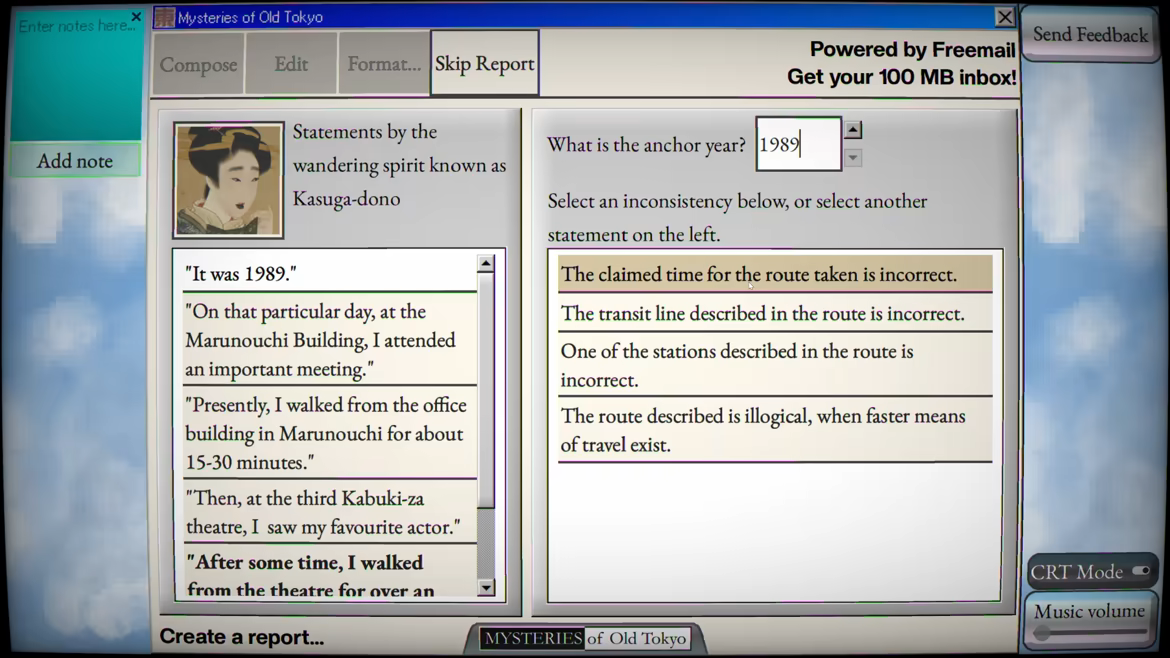The height and width of the screenshot is (658, 1170).
Task: Decrease the anchor year with down arrow
Action: [853, 158]
